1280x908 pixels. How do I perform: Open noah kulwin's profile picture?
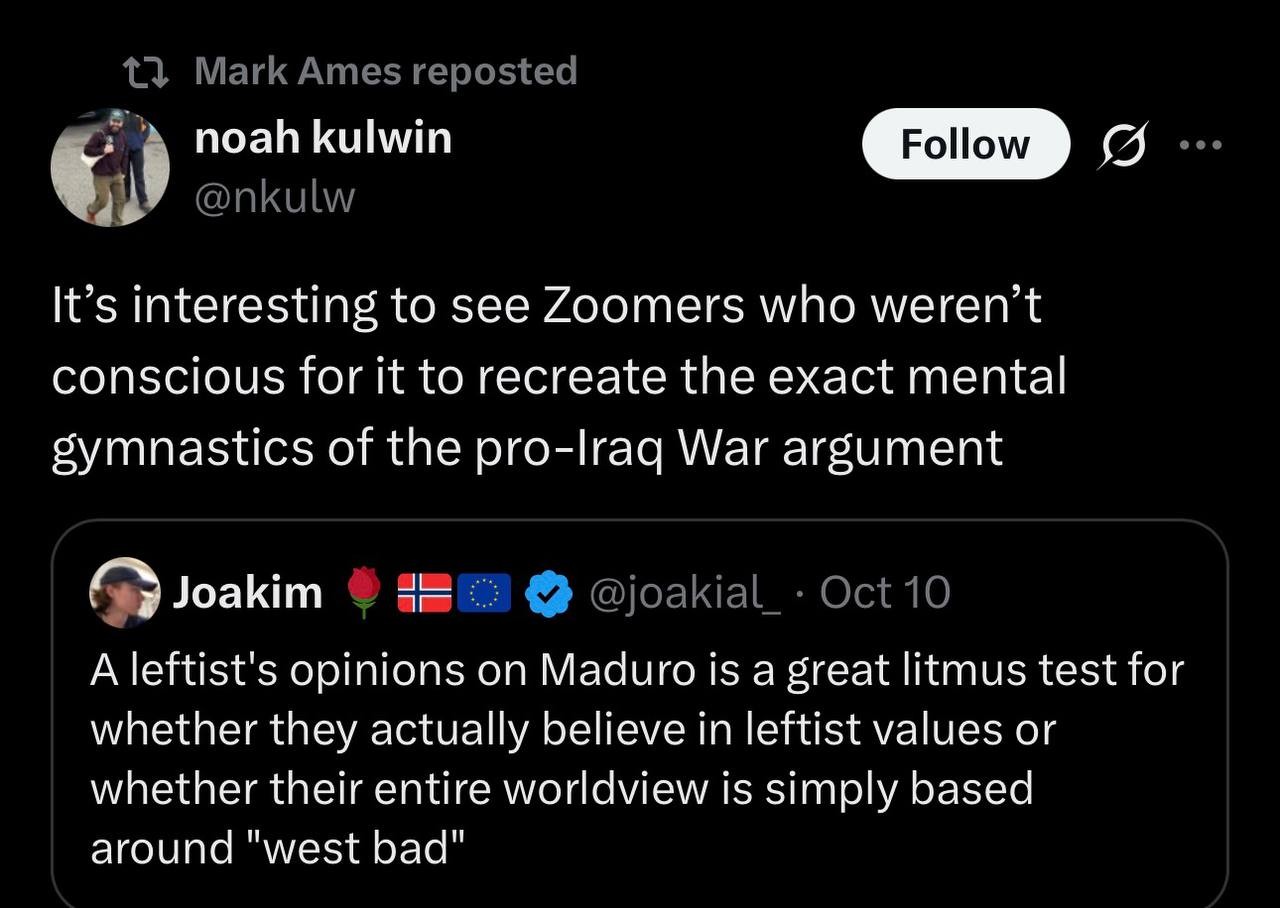click(110, 167)
